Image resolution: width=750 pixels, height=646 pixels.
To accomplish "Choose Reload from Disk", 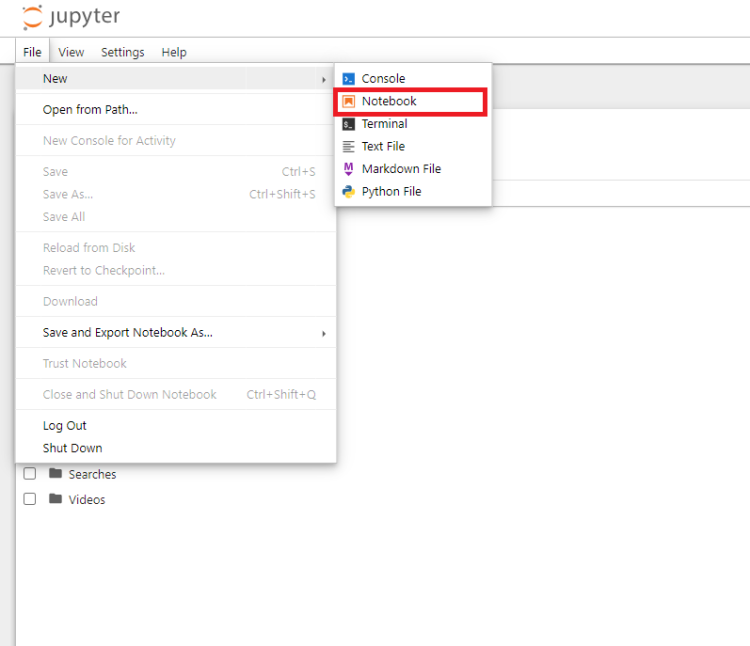I will (176, 248).
